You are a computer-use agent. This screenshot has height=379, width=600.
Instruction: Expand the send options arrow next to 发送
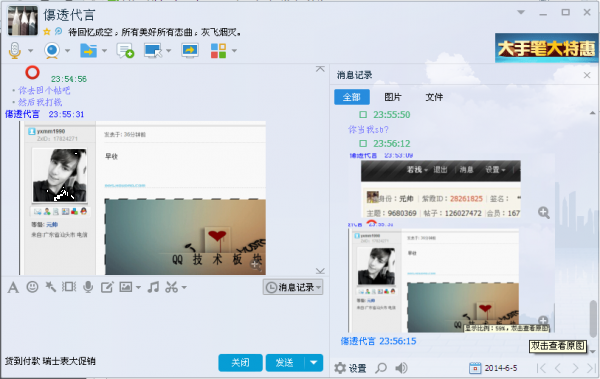pos(314,362)
